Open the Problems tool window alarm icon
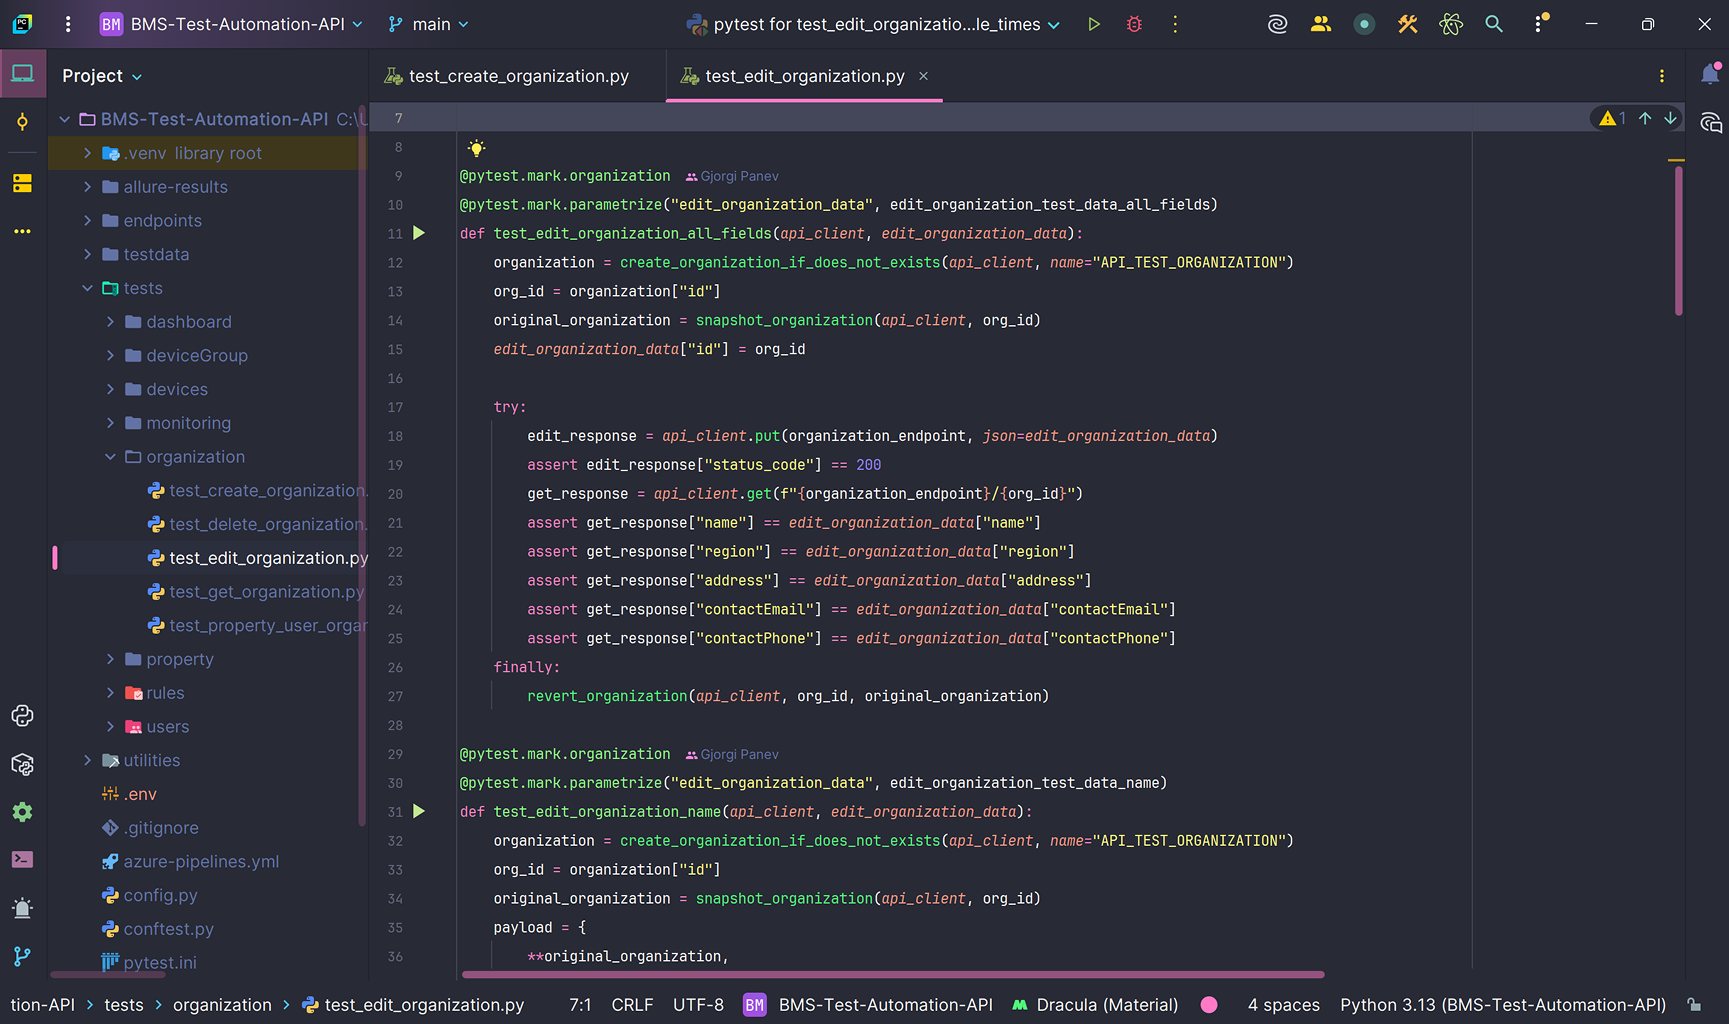Image resolution: width=1729 pixels, height=1024 pixels. 22,908
